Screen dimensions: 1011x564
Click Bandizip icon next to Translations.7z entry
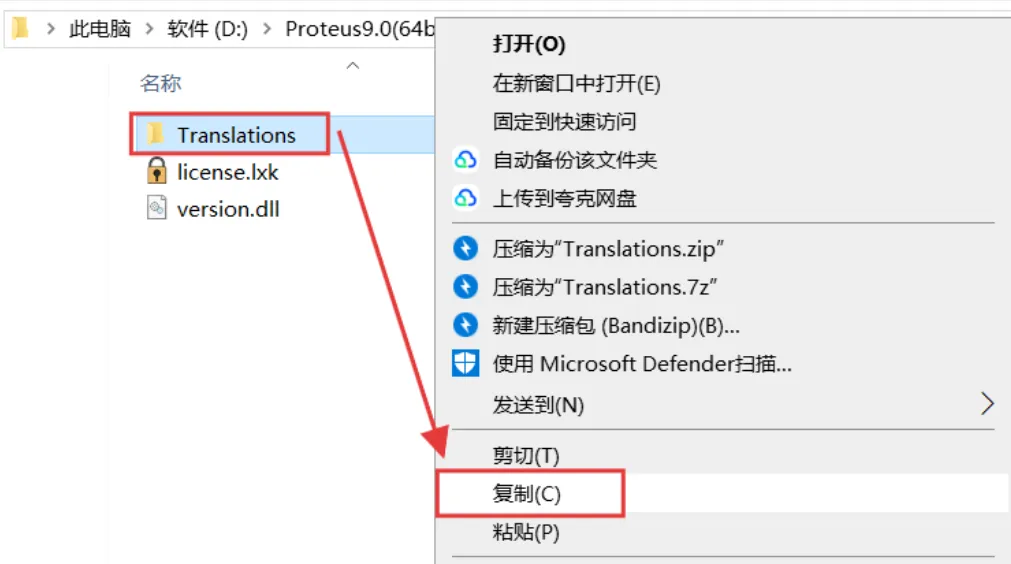coord(466,287)
